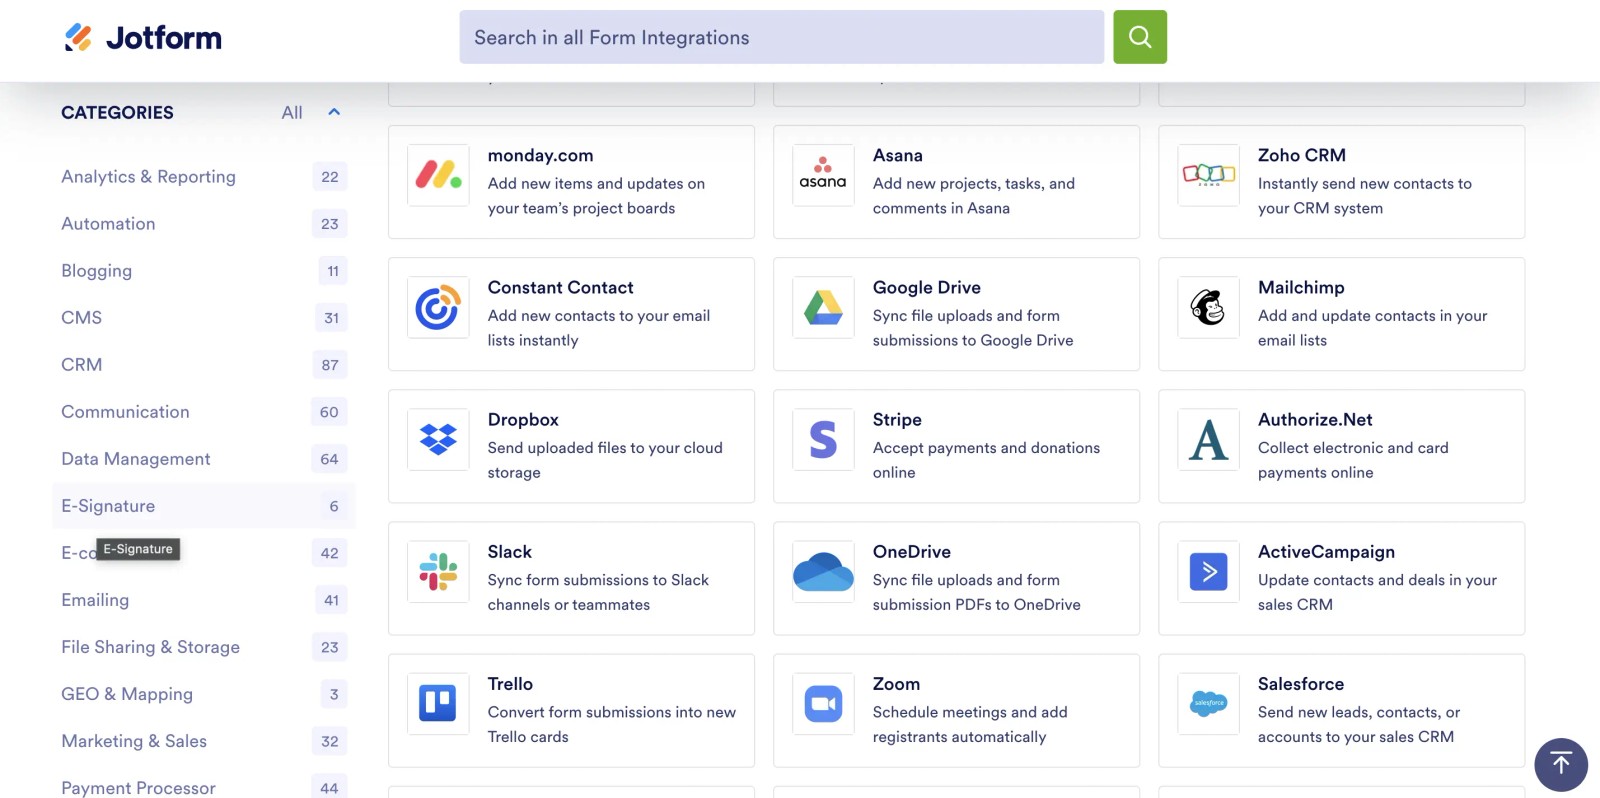Image resolution: width=1600 pixels, height=798 pixels.
Task: Open the Asana integration title
Action: [x=897, y=155]
